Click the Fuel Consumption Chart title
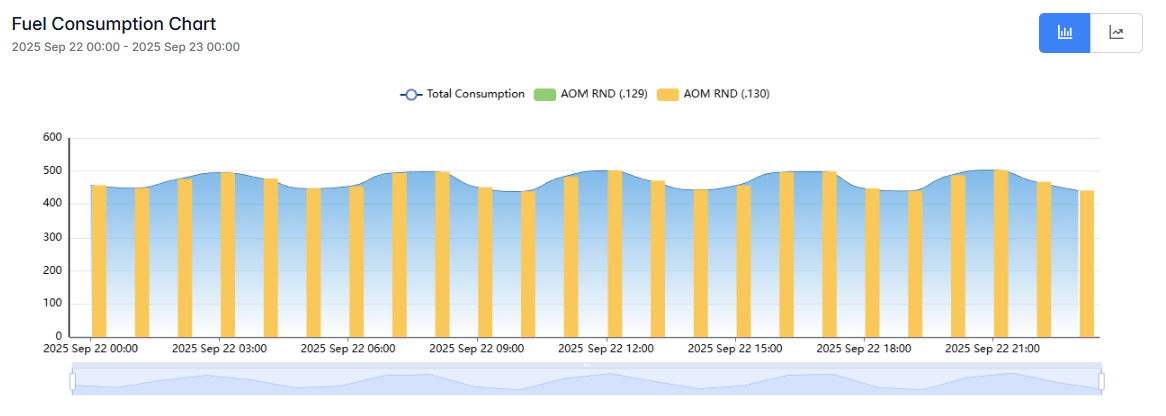 click(x=114, y=24)
